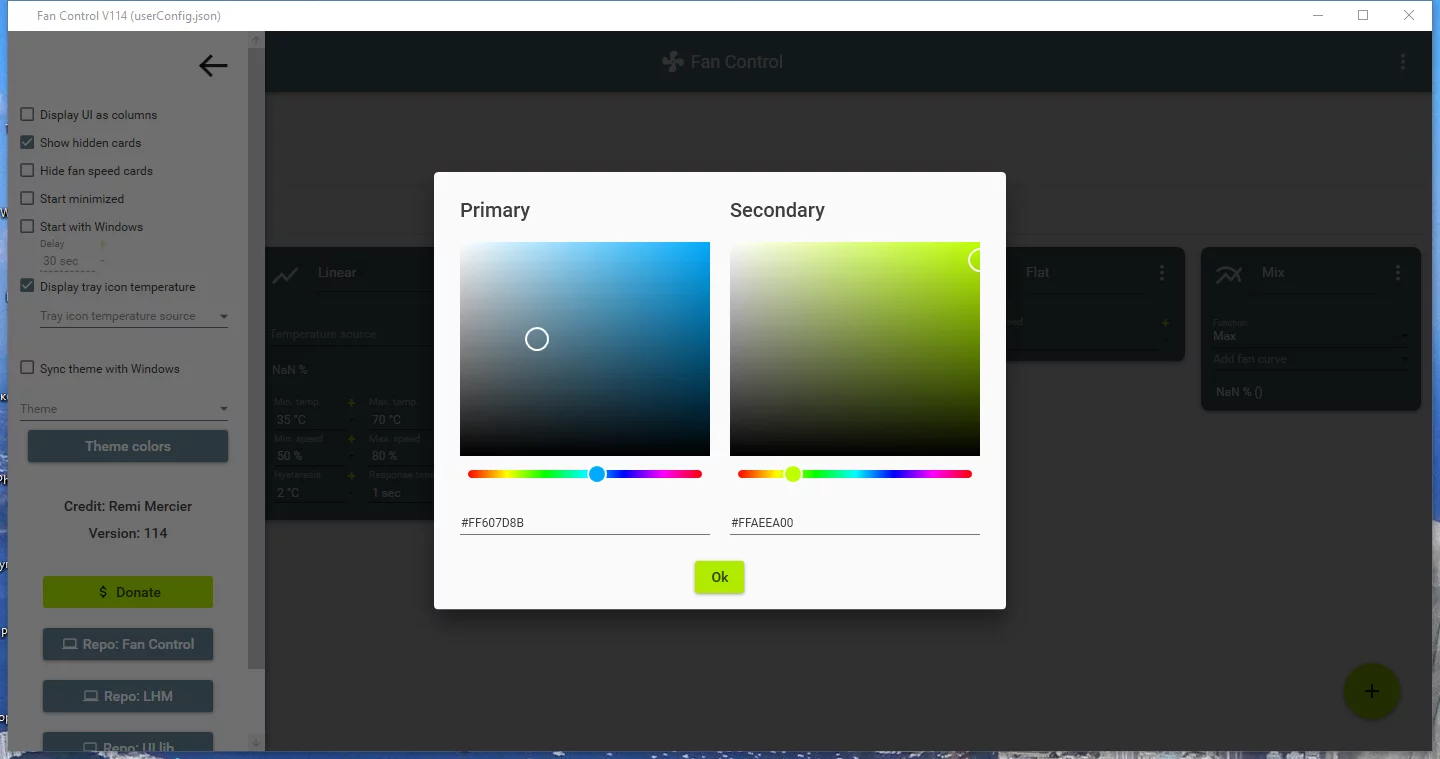Screen dimensions: 1440x759
Task: Click the Response time 1 sec field
Action: [x=400, y=493]
